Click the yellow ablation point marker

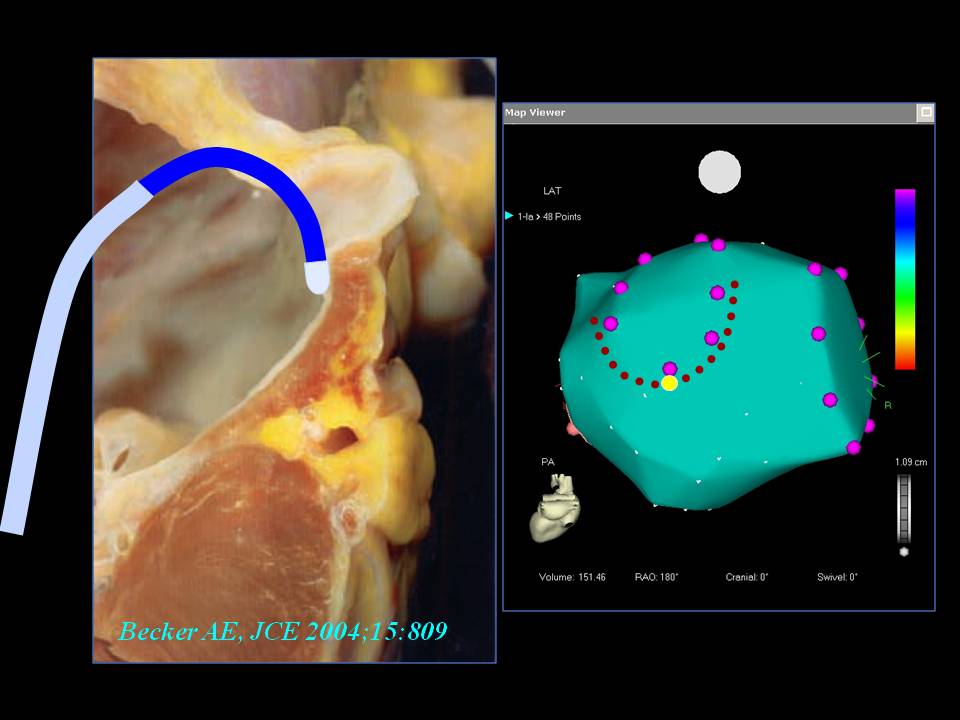pos(669,383)
